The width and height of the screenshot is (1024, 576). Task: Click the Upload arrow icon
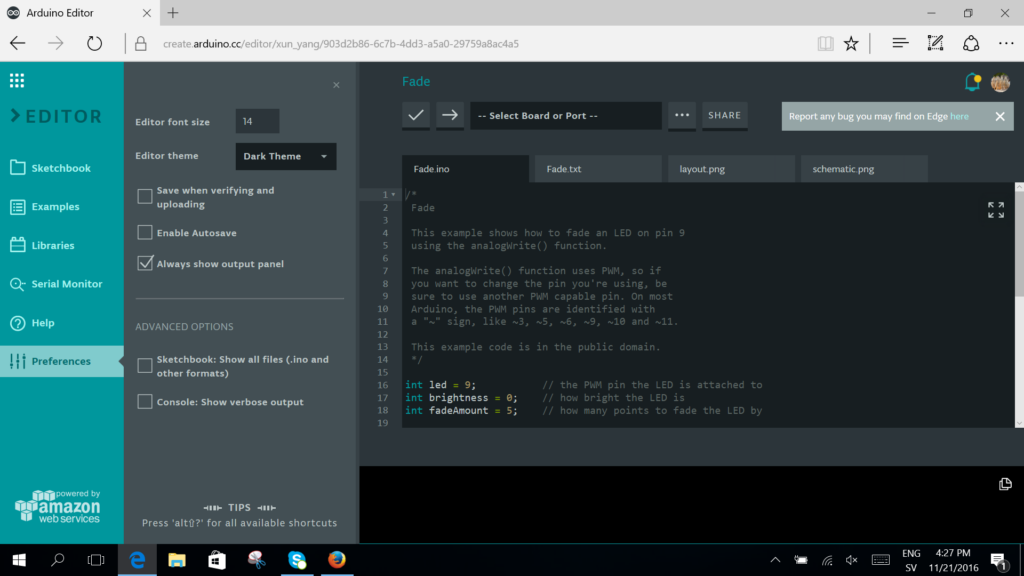coord(449,115)
